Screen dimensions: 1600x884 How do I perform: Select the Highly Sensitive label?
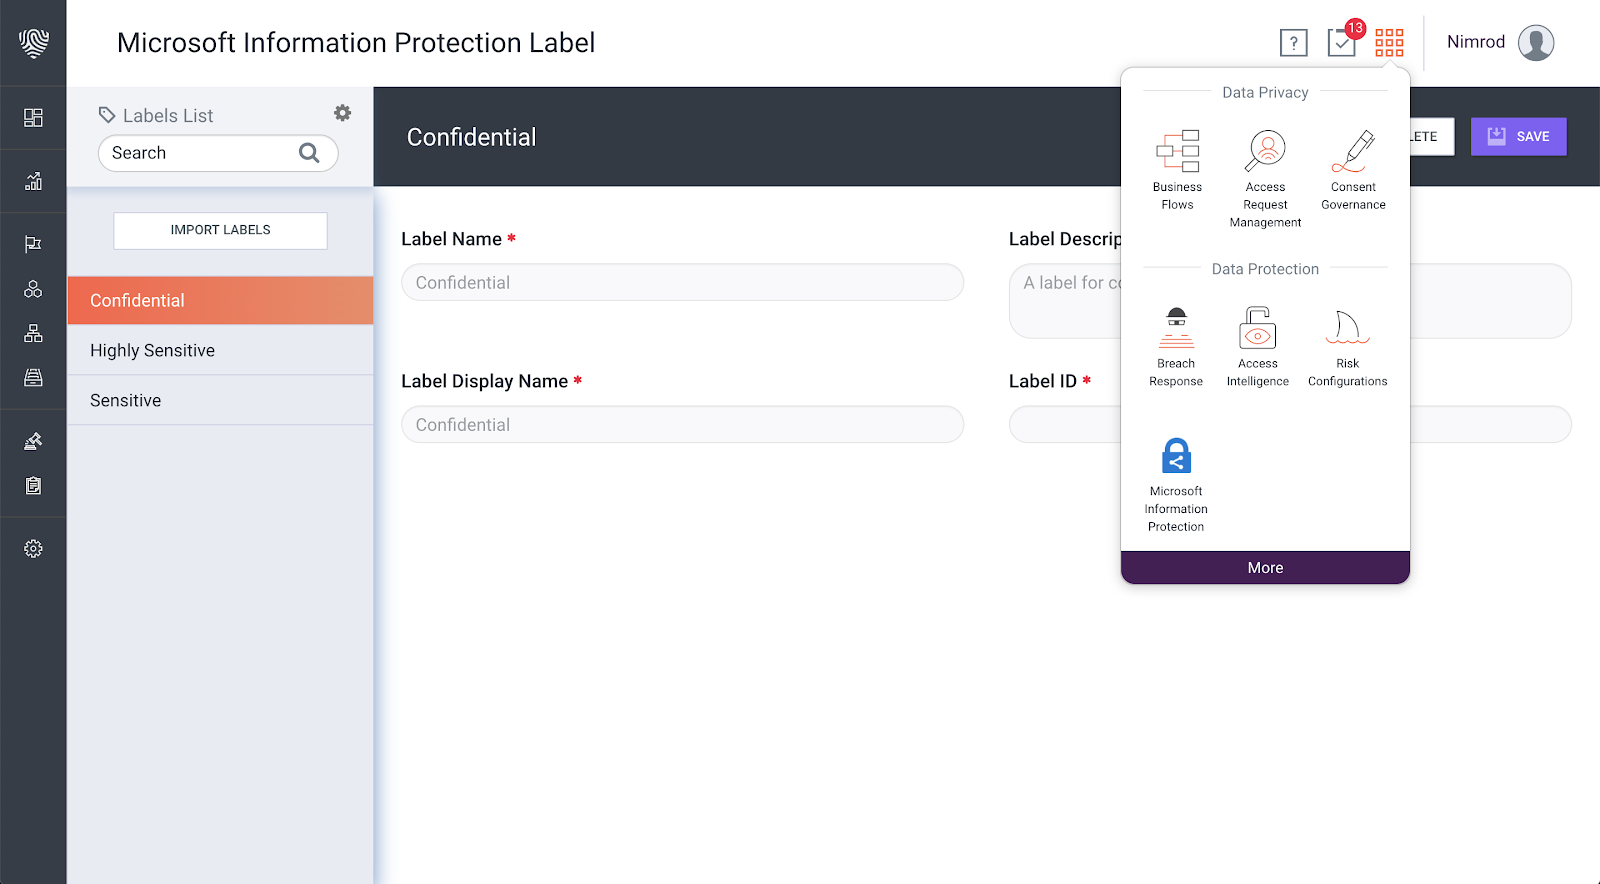[x=220, y=350]
